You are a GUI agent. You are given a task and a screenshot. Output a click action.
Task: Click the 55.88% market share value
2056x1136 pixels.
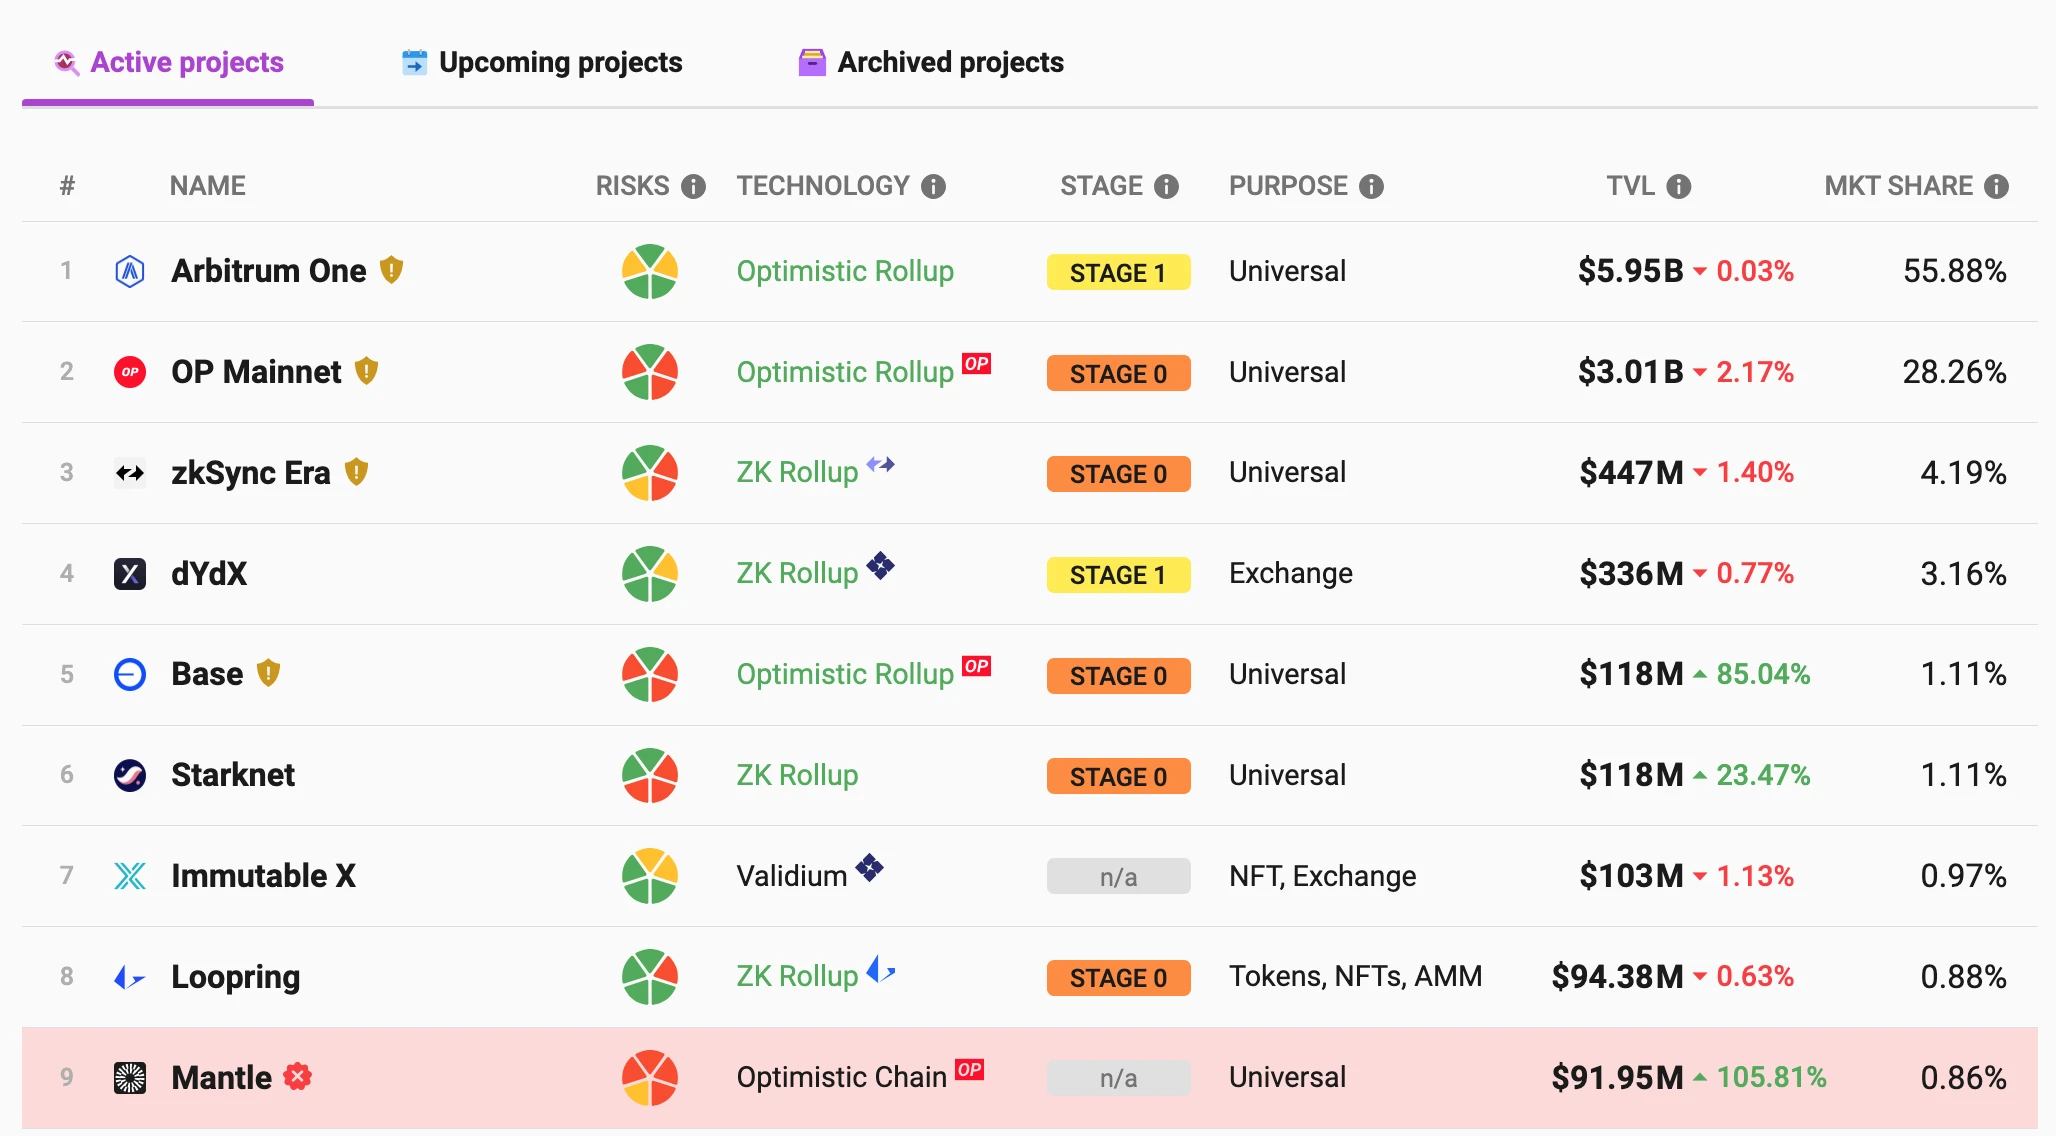pyautogui.click(x=1954, y=271)
